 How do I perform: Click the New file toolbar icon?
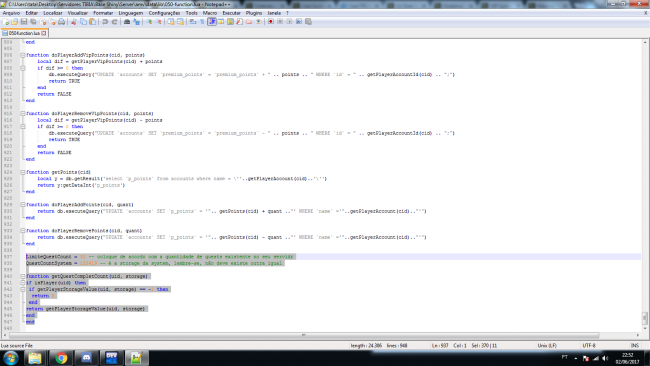coord(5,22)
